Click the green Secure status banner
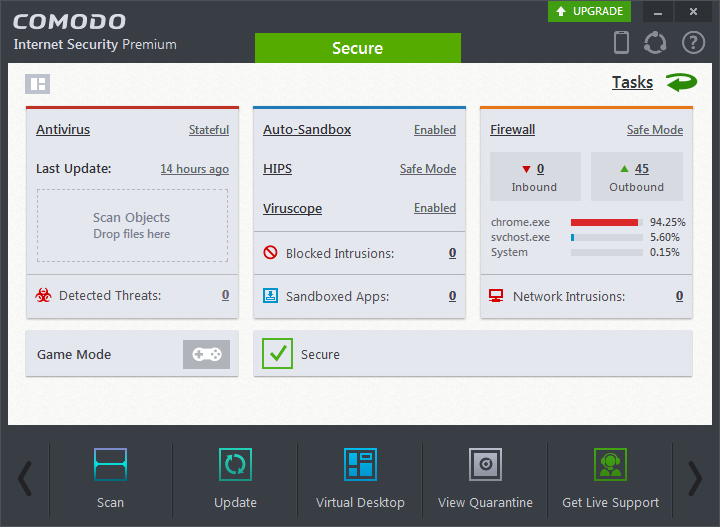Image resolution: width=720 pixels, height=527 pixels. [358, 48]
